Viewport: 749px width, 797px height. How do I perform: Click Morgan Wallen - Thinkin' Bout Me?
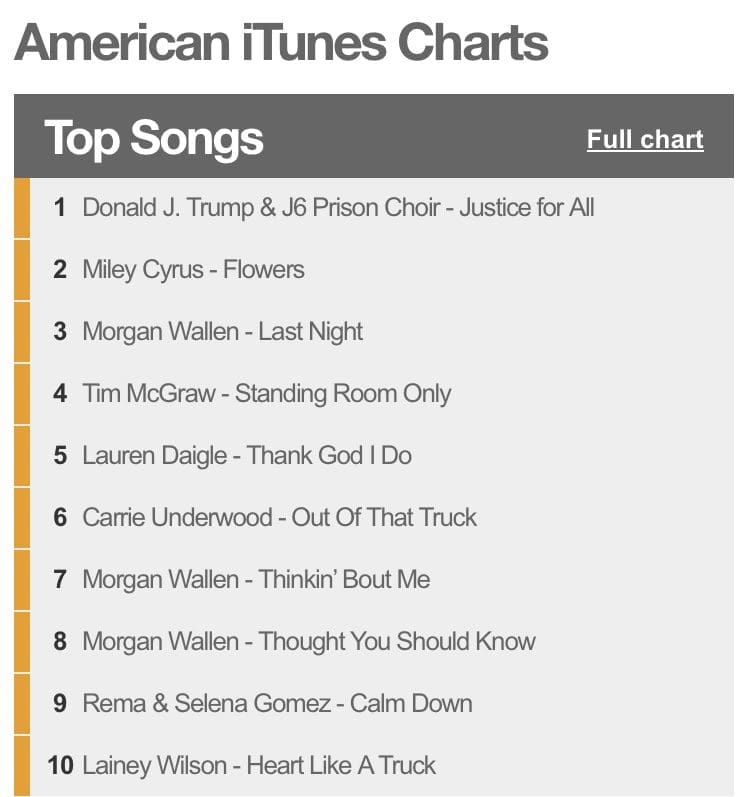coord(256,580)
